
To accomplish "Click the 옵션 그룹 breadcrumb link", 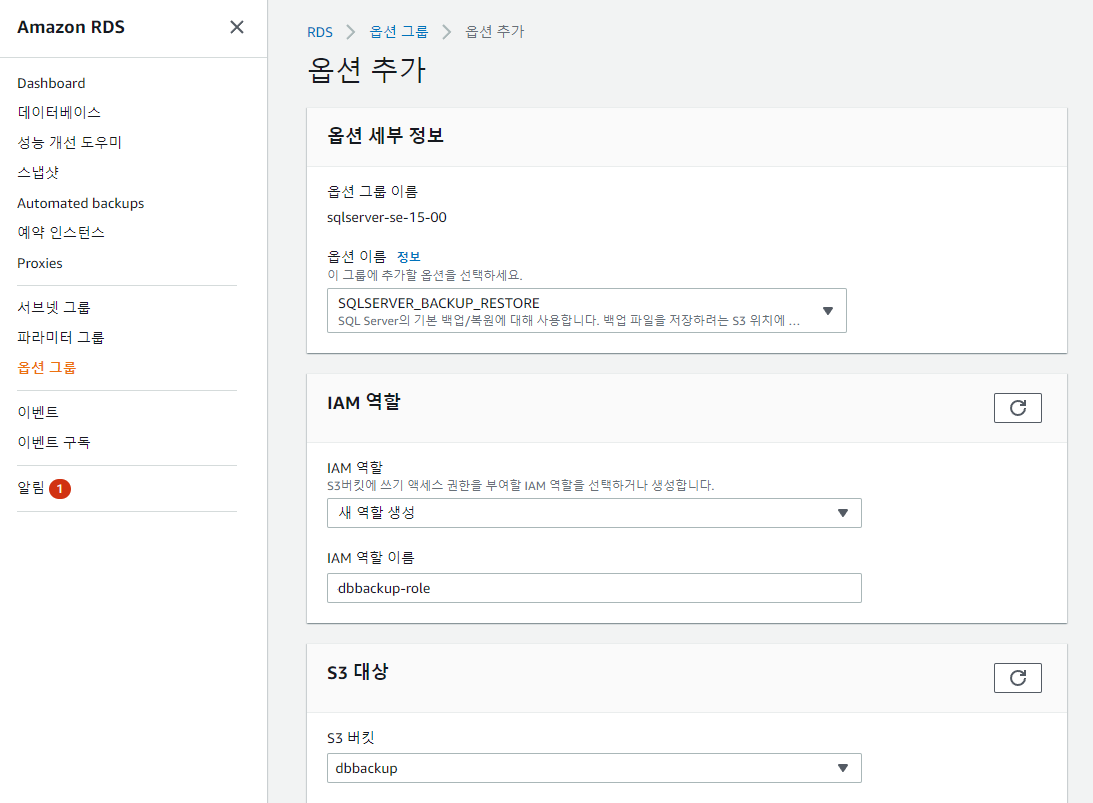I will coord(399,31).
